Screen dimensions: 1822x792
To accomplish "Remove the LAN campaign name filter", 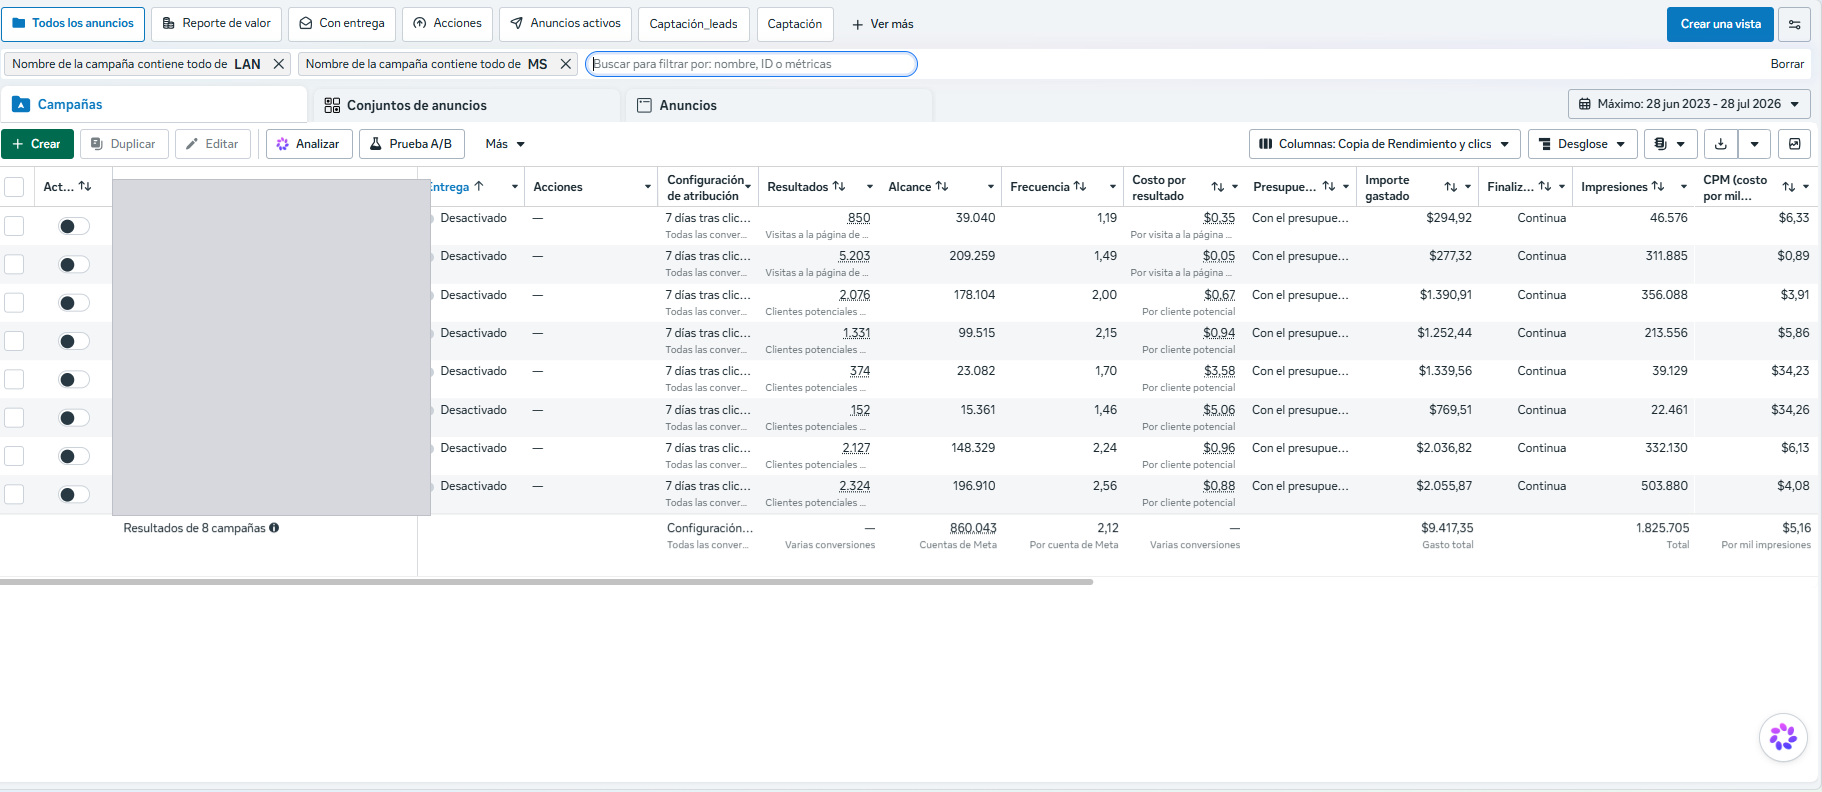I will (279, 64).
